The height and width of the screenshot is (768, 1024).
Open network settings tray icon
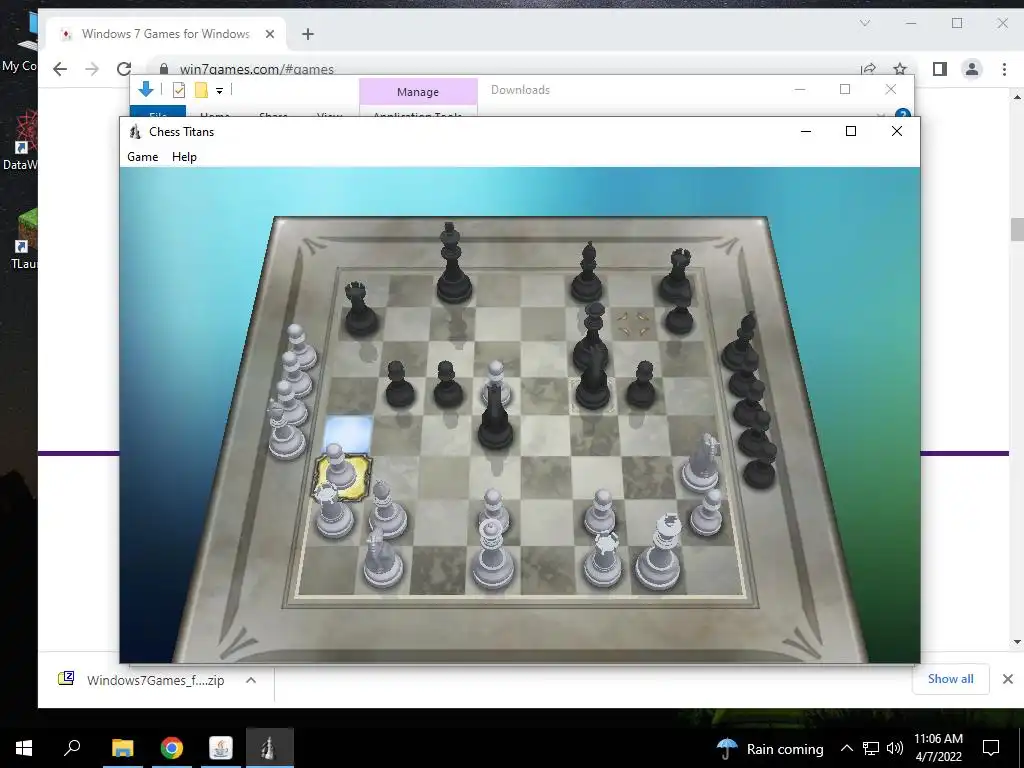point(871,748)
